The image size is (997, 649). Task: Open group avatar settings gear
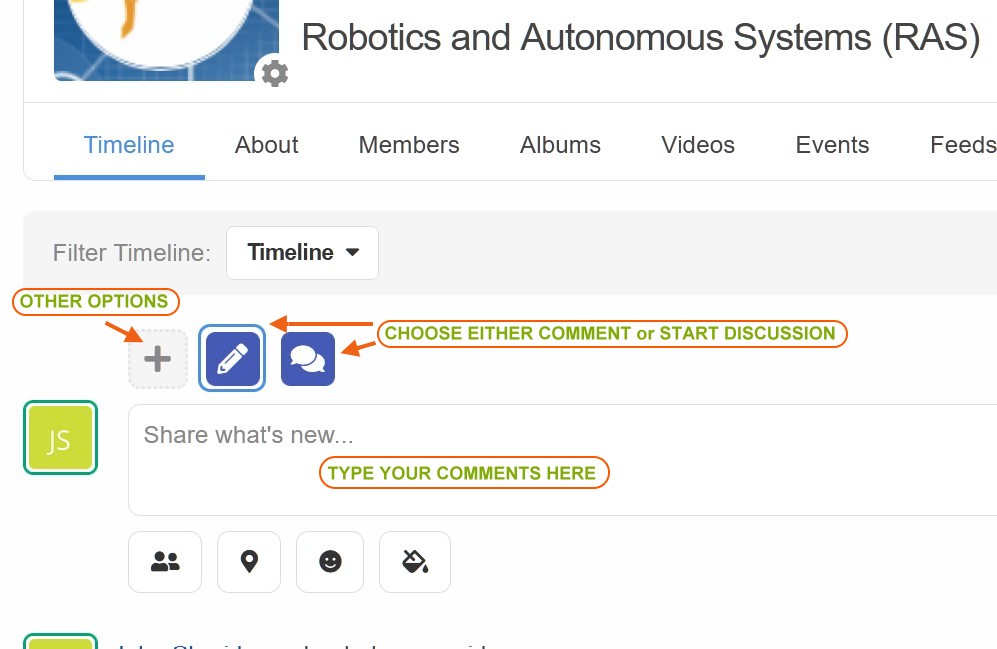click(x=274, y=73)
